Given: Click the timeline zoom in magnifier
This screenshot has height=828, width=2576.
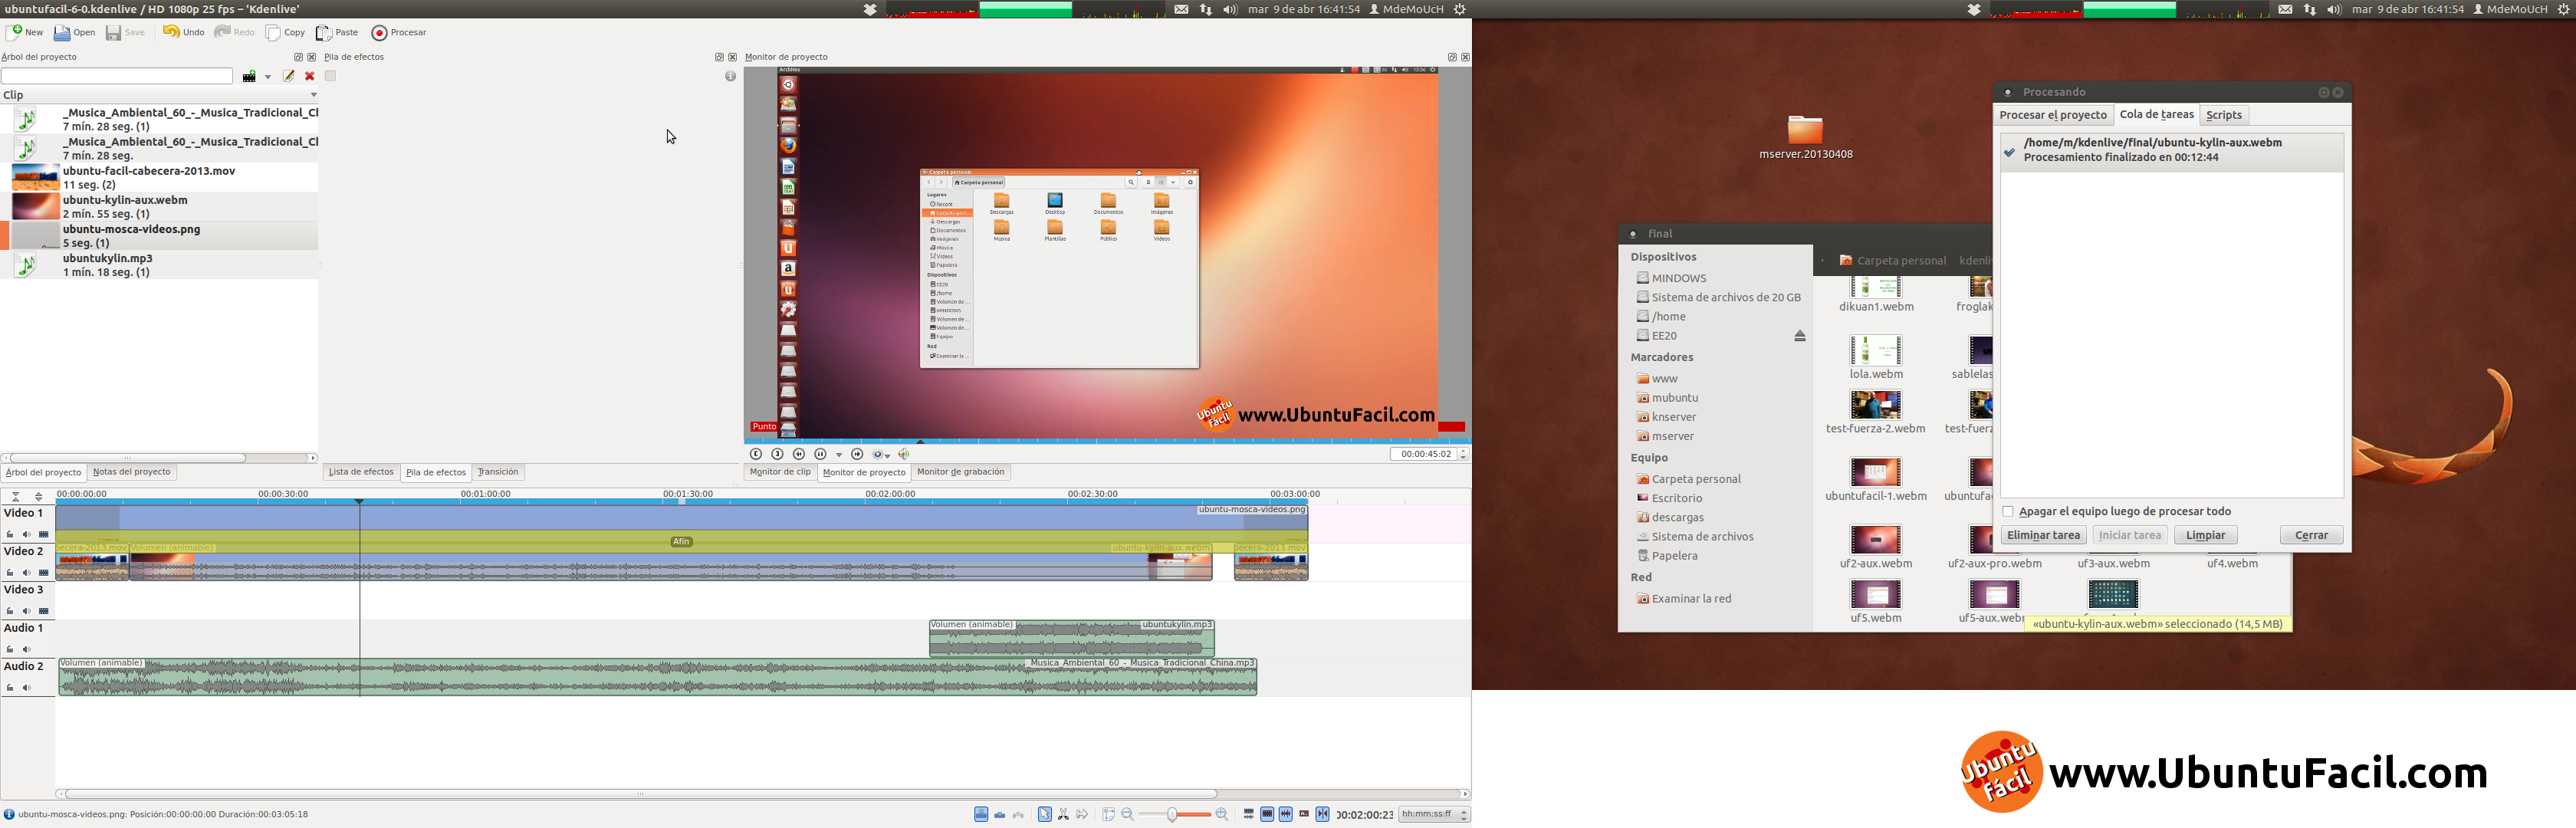Looking at the screenshot, I should point(1221,814).
